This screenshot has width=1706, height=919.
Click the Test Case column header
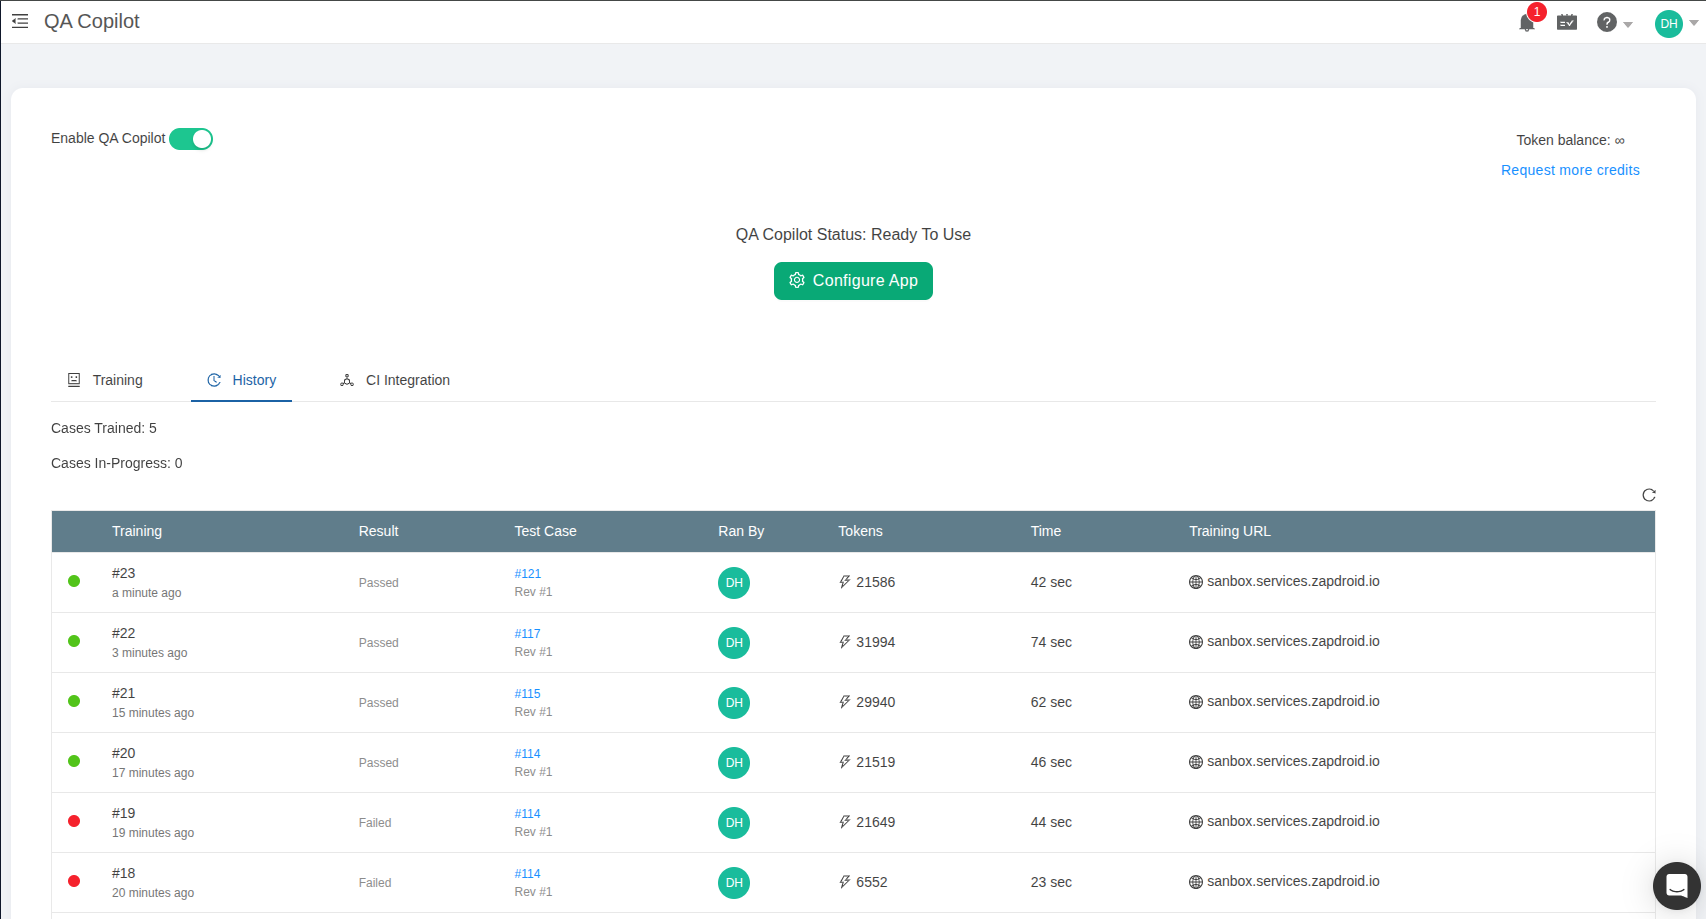pos(545,531)
